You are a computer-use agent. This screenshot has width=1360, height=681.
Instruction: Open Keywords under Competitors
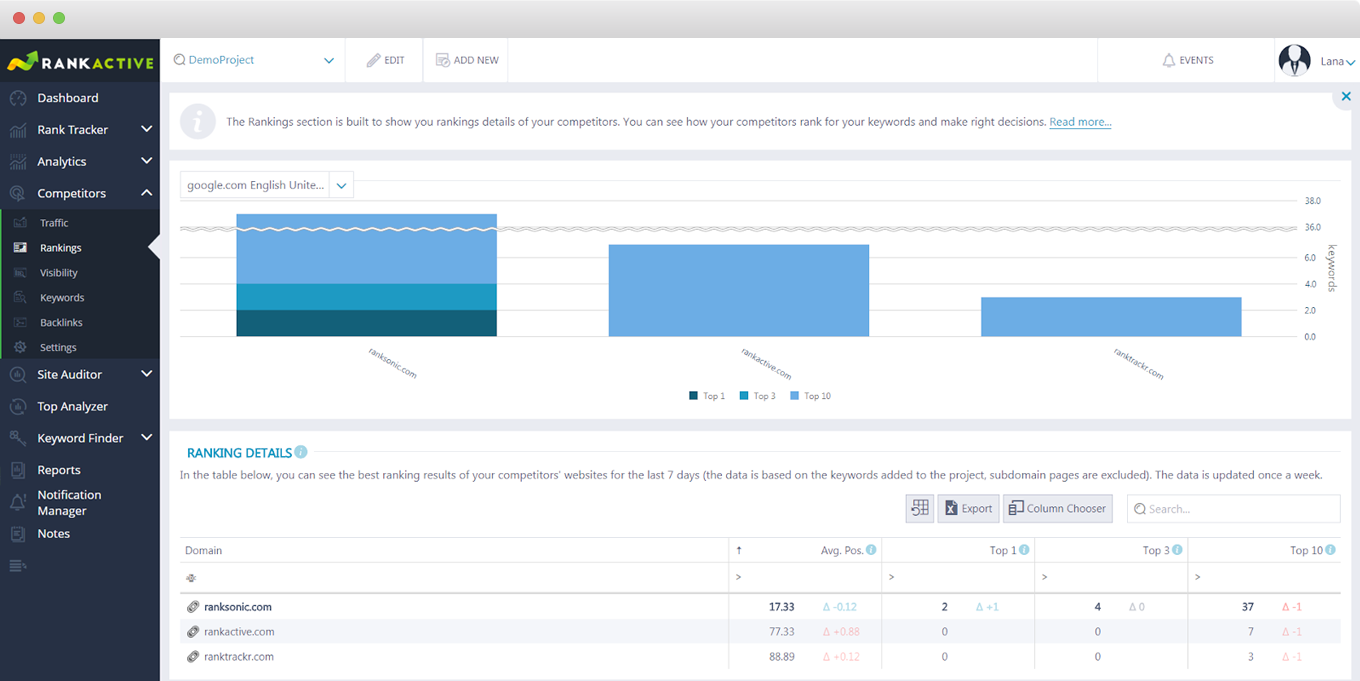[x=62, y=298]
